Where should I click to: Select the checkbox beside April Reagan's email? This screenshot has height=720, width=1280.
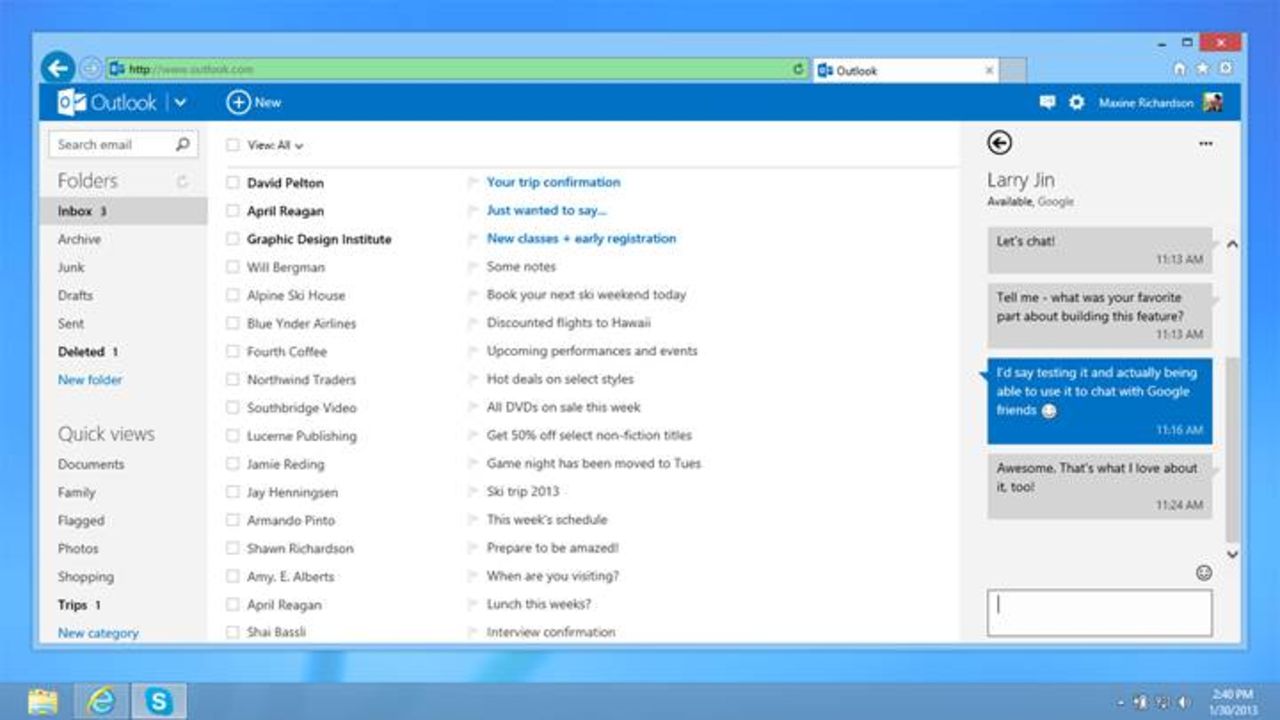(x=233, y=211)
